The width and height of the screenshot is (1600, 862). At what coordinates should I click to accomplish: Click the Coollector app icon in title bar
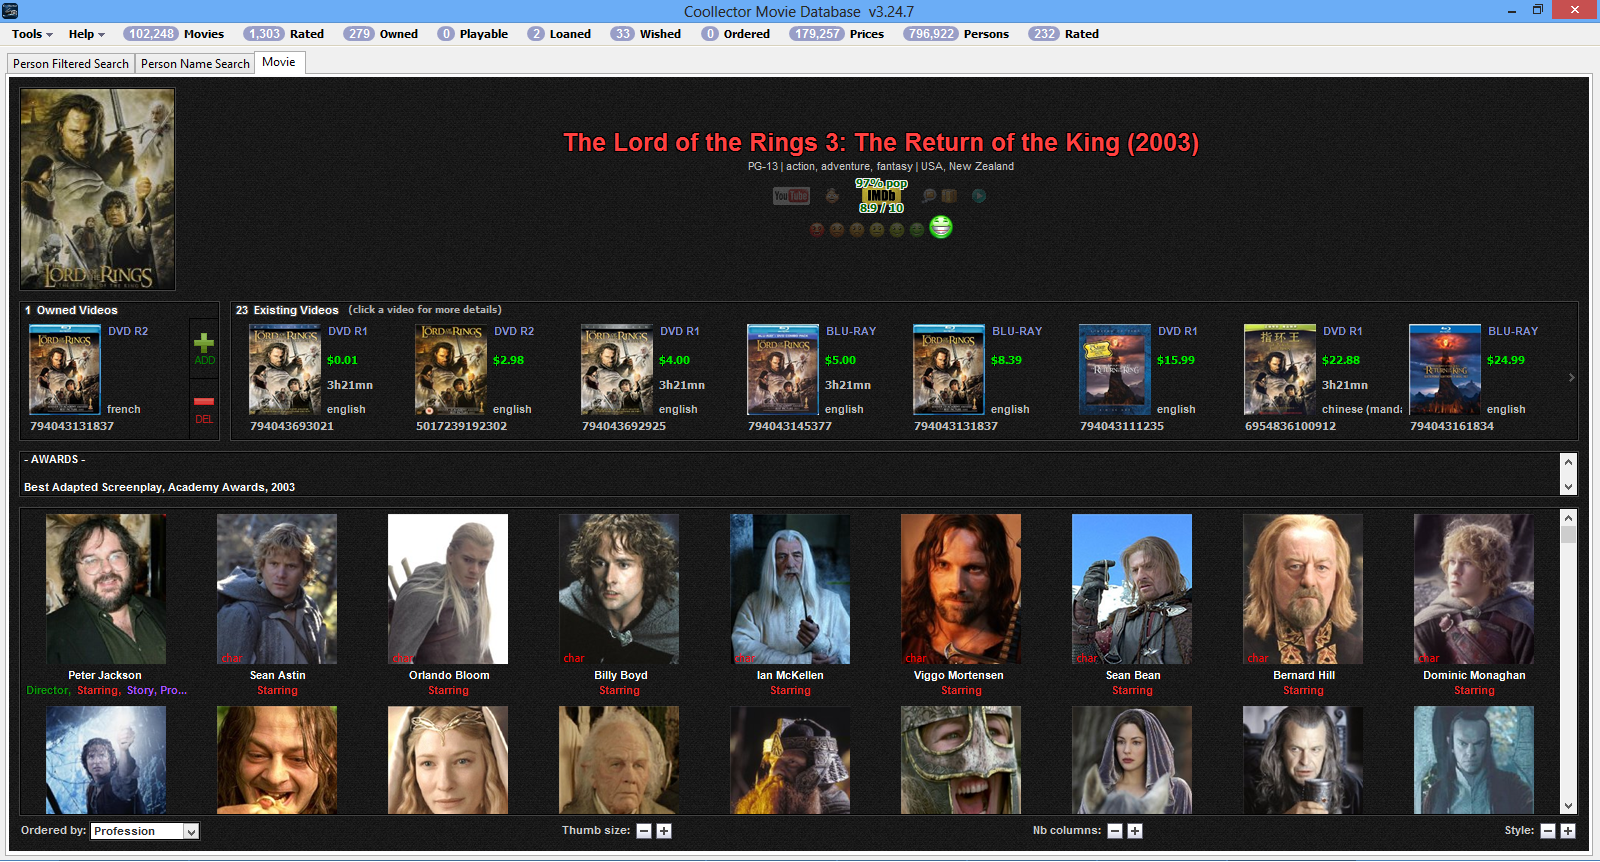pyautogui.click(x=10, y=11)
